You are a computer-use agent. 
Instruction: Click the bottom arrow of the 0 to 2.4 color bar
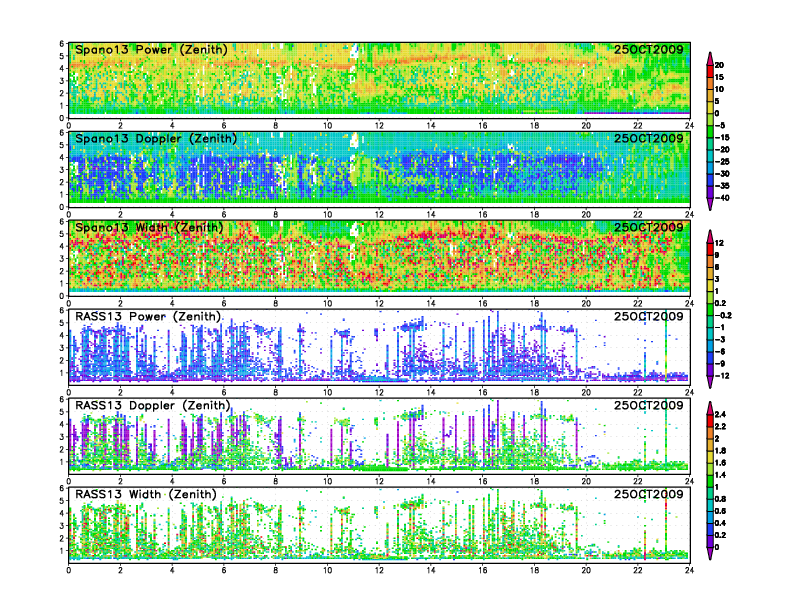click(710, 554)
